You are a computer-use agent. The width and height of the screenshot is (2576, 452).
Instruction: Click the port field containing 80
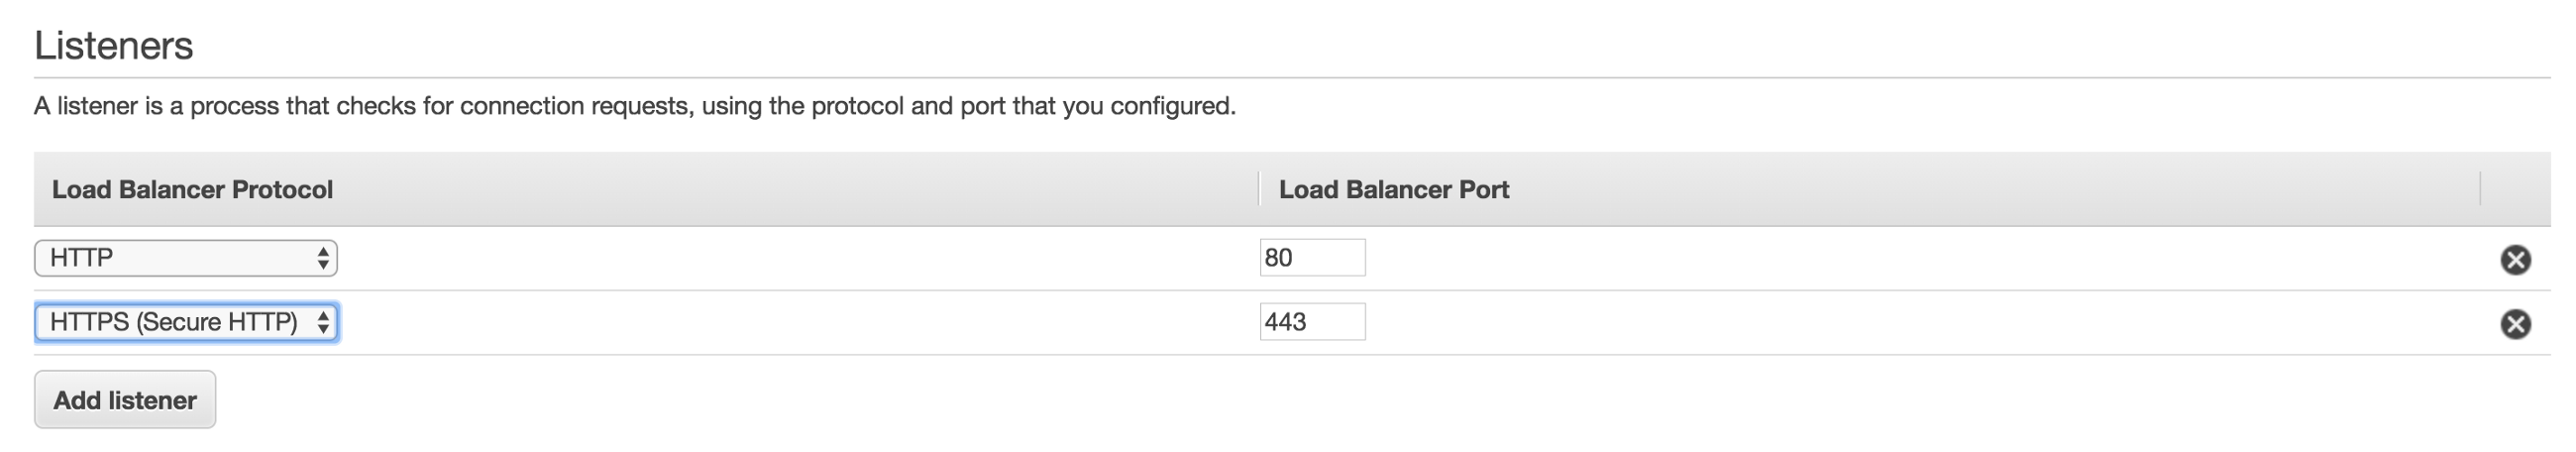[1312, 258]
